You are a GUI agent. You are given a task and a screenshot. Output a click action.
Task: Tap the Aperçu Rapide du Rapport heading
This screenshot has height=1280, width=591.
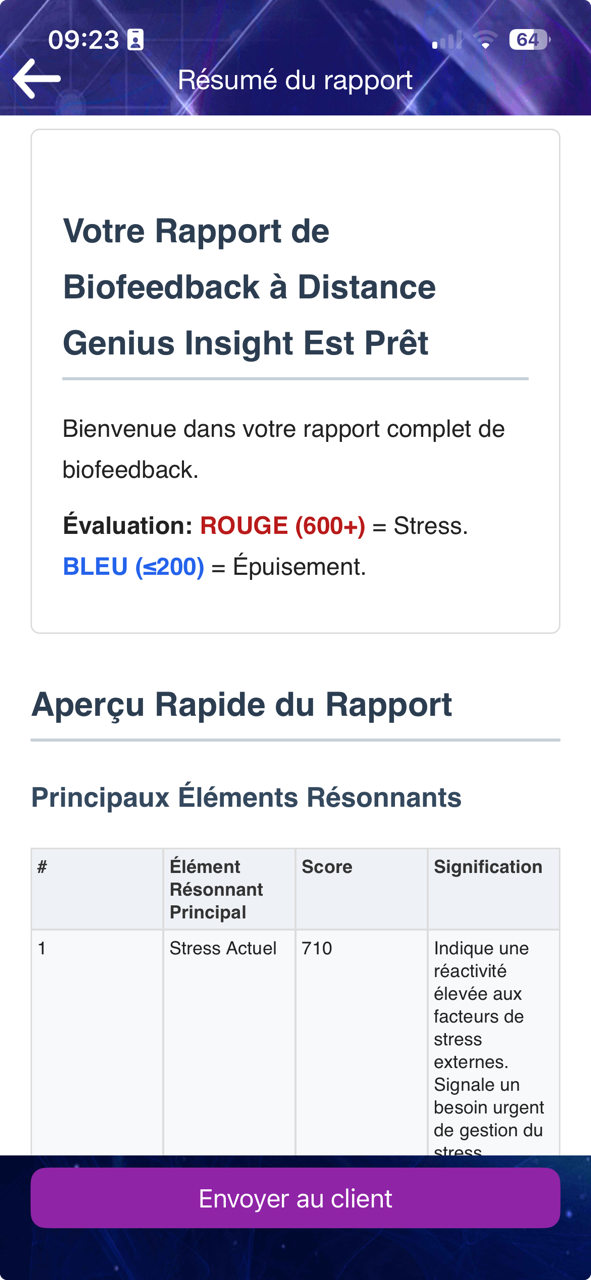click(242, 704)
